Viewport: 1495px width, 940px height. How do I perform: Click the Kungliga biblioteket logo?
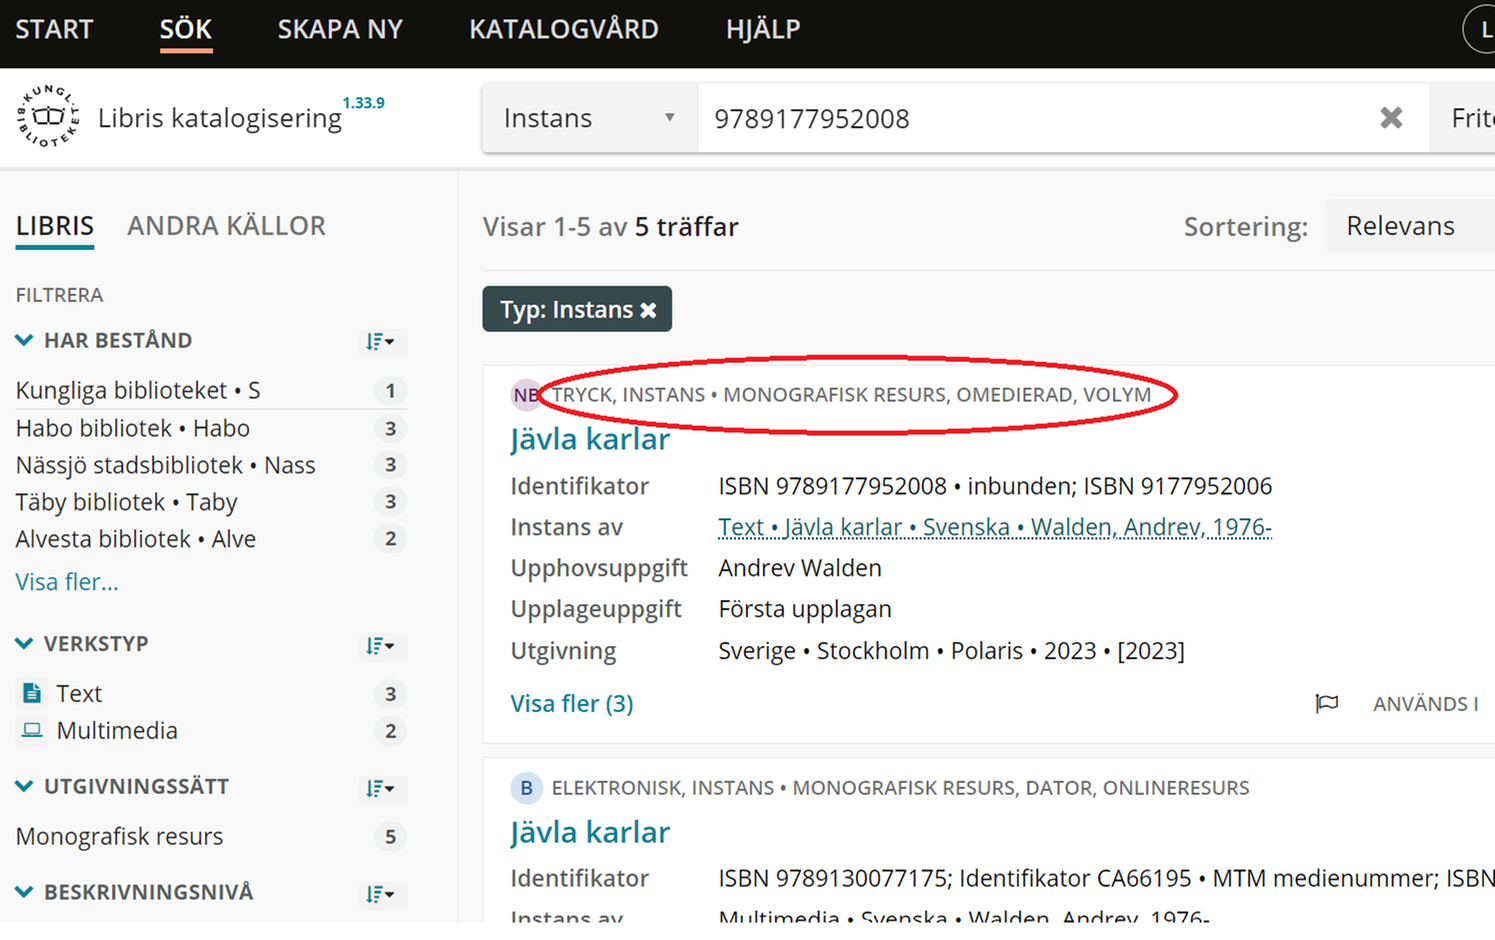click(48, 117)
